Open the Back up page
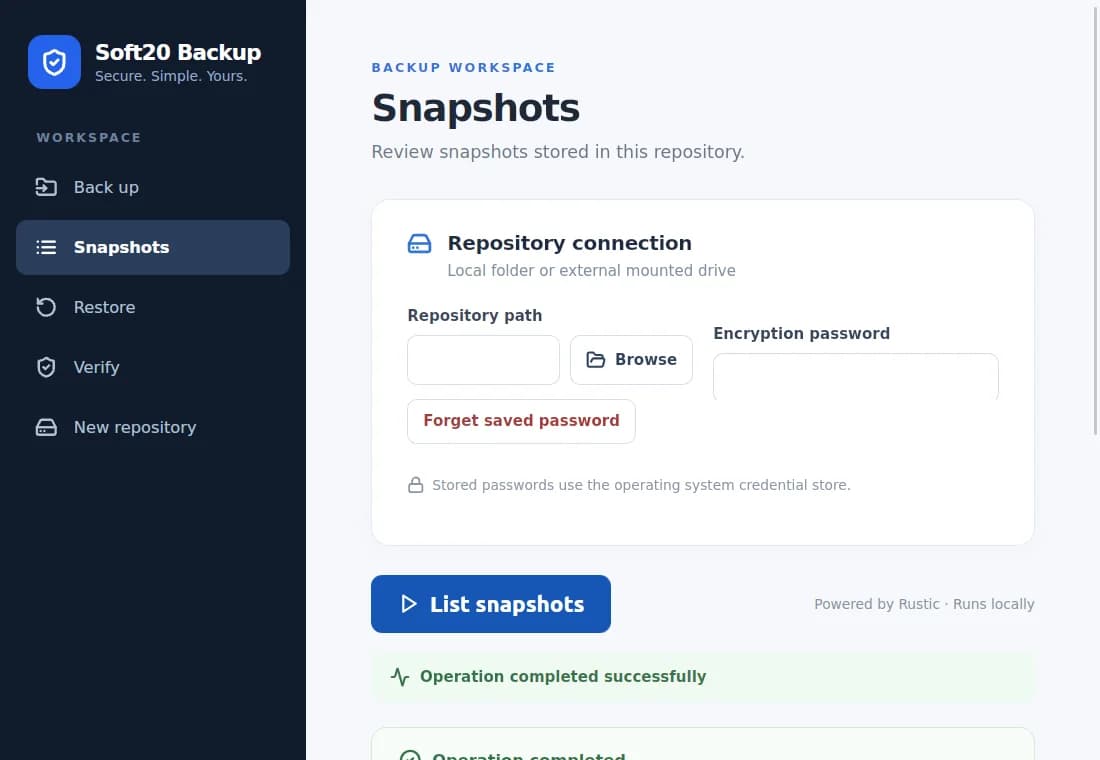 click(153, 187)
